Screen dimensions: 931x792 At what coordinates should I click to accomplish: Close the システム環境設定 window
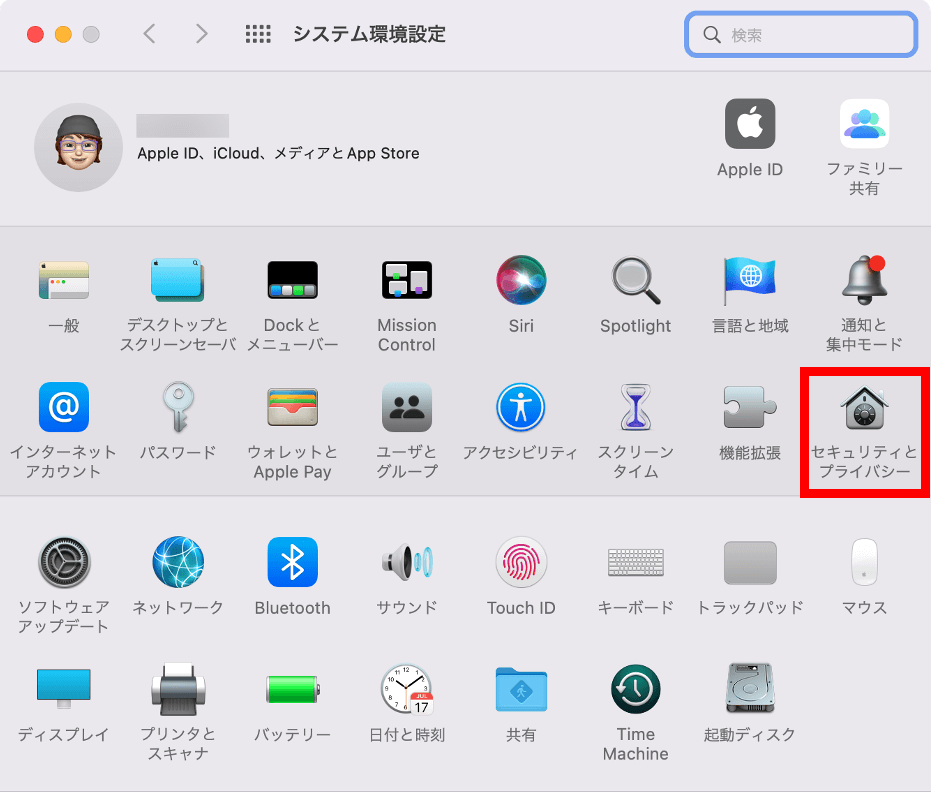(36, 34)
